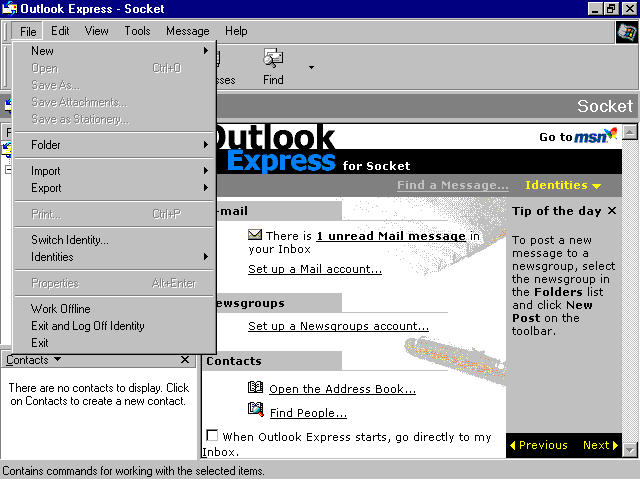The width and height of the screenshot is (640, 480).
Task: Open the Find button dropdown arrow
Action: point(311,67)
